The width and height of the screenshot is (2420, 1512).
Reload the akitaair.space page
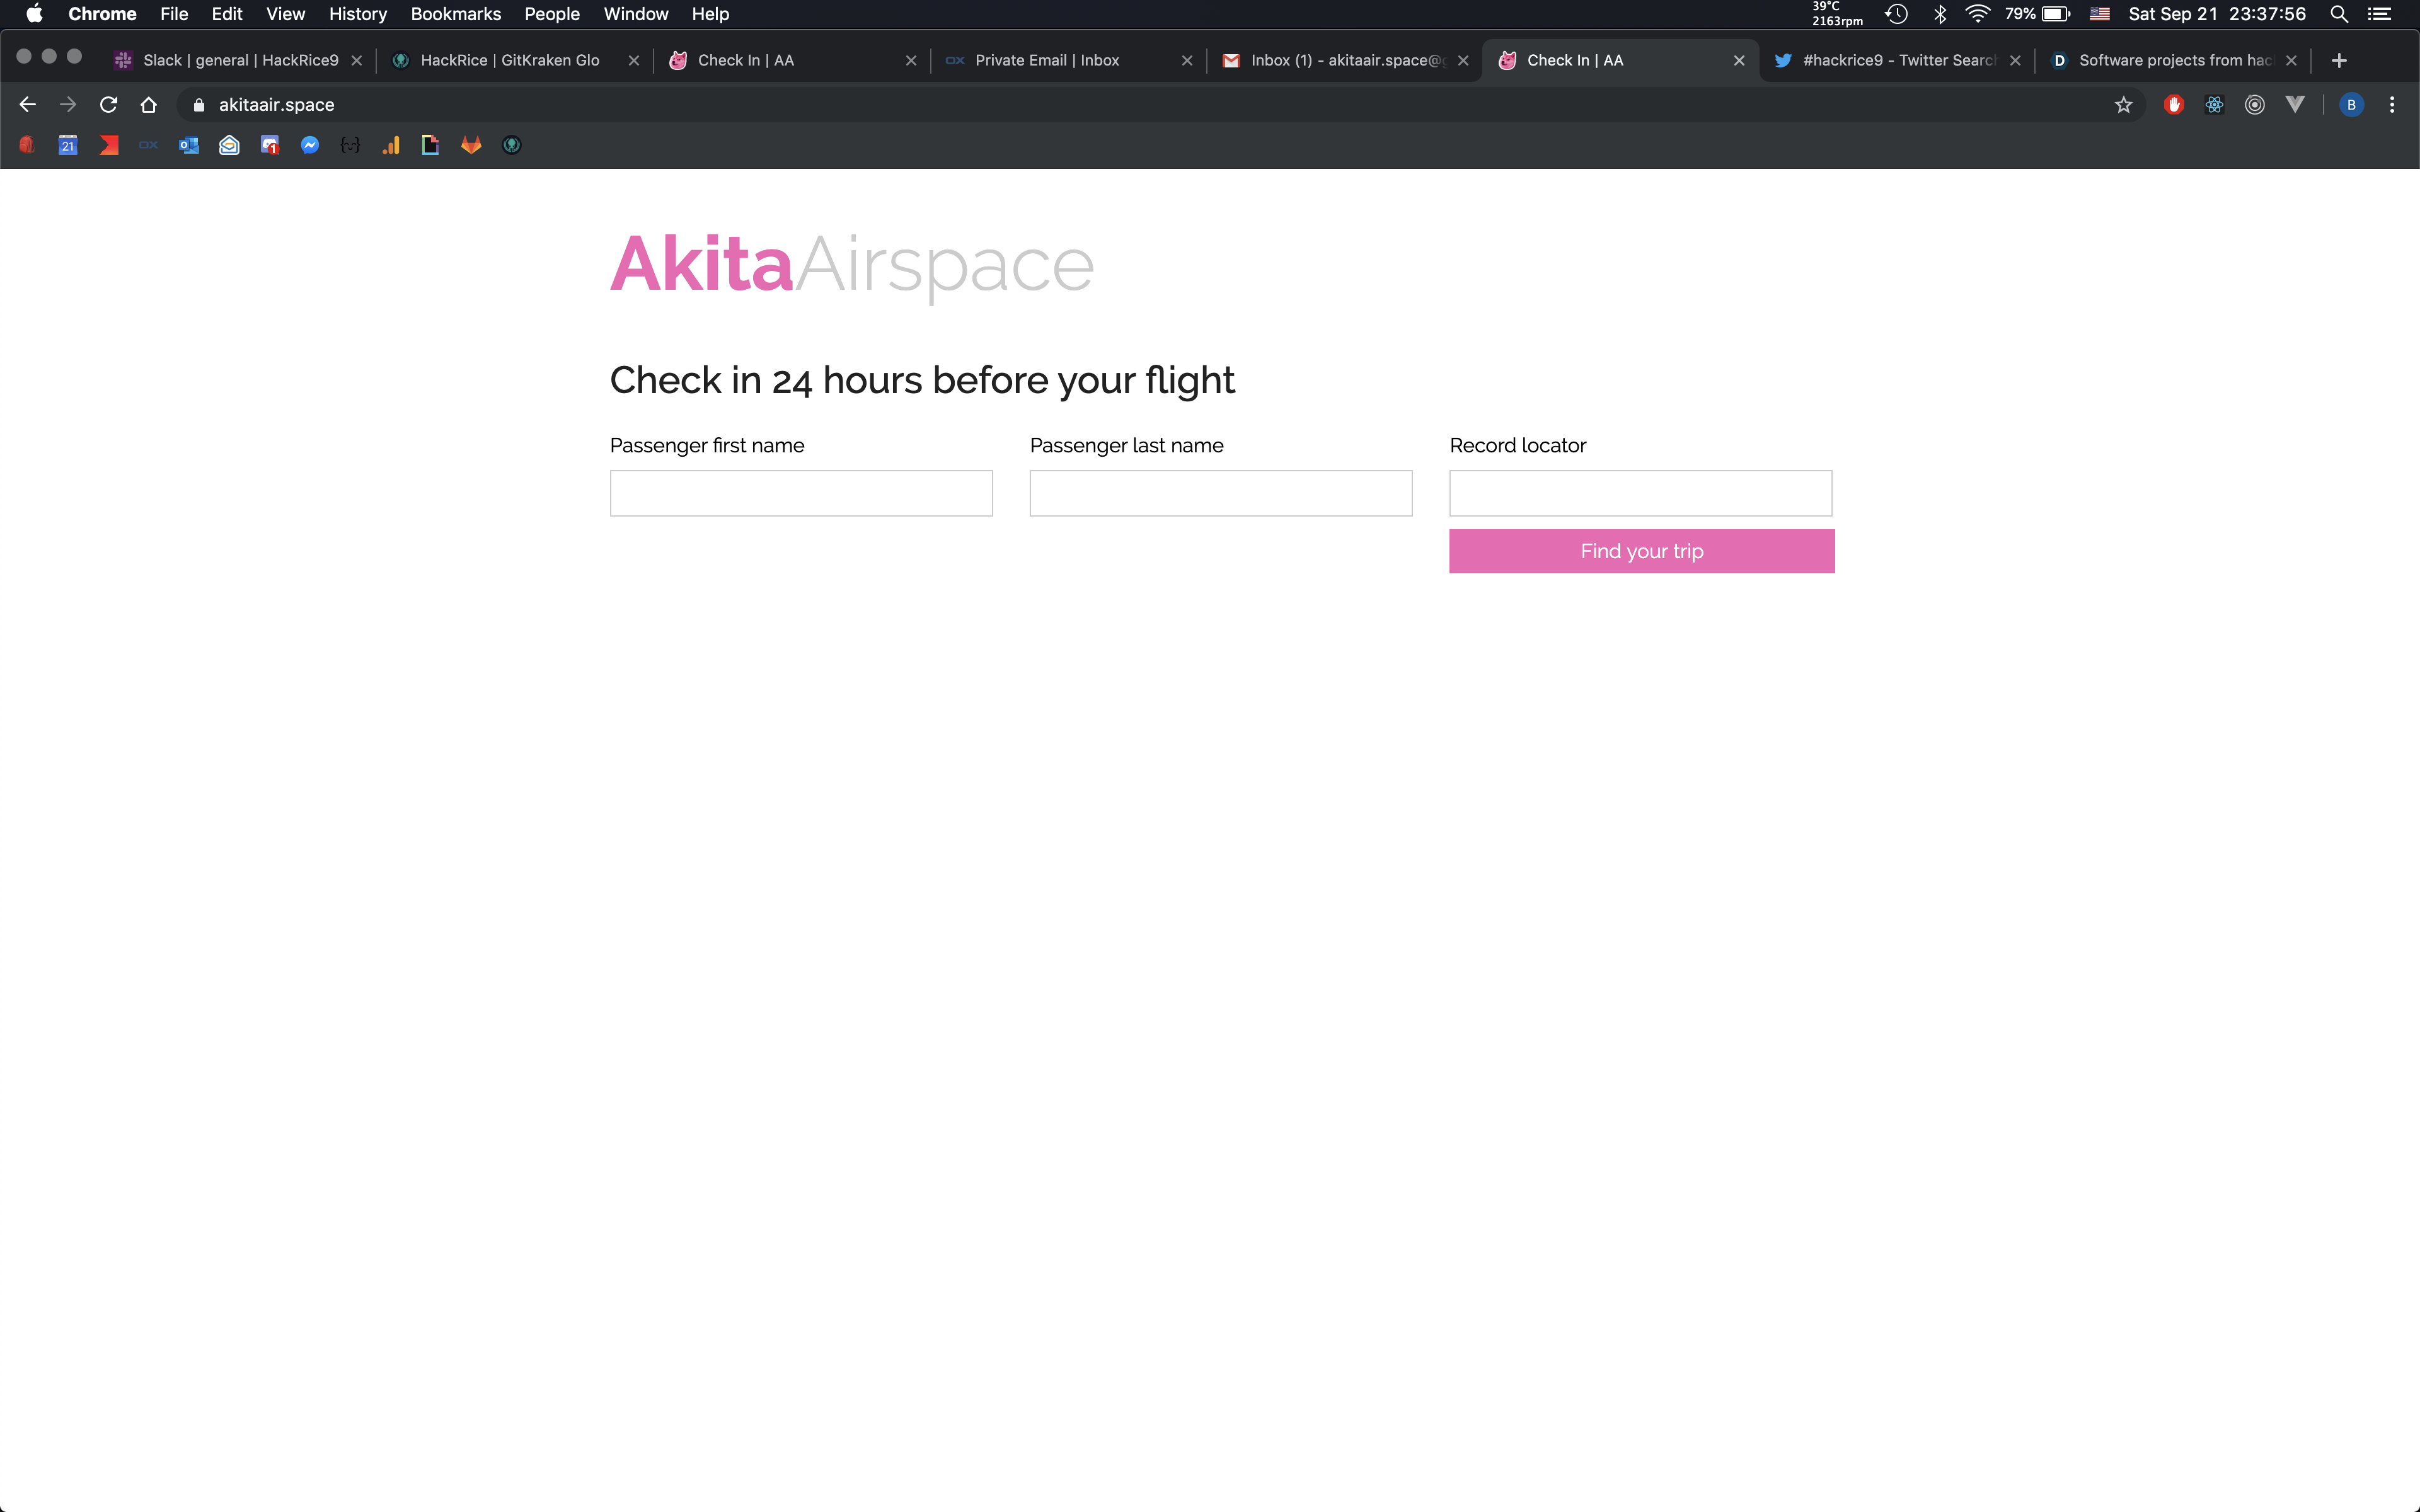point(109,105)
